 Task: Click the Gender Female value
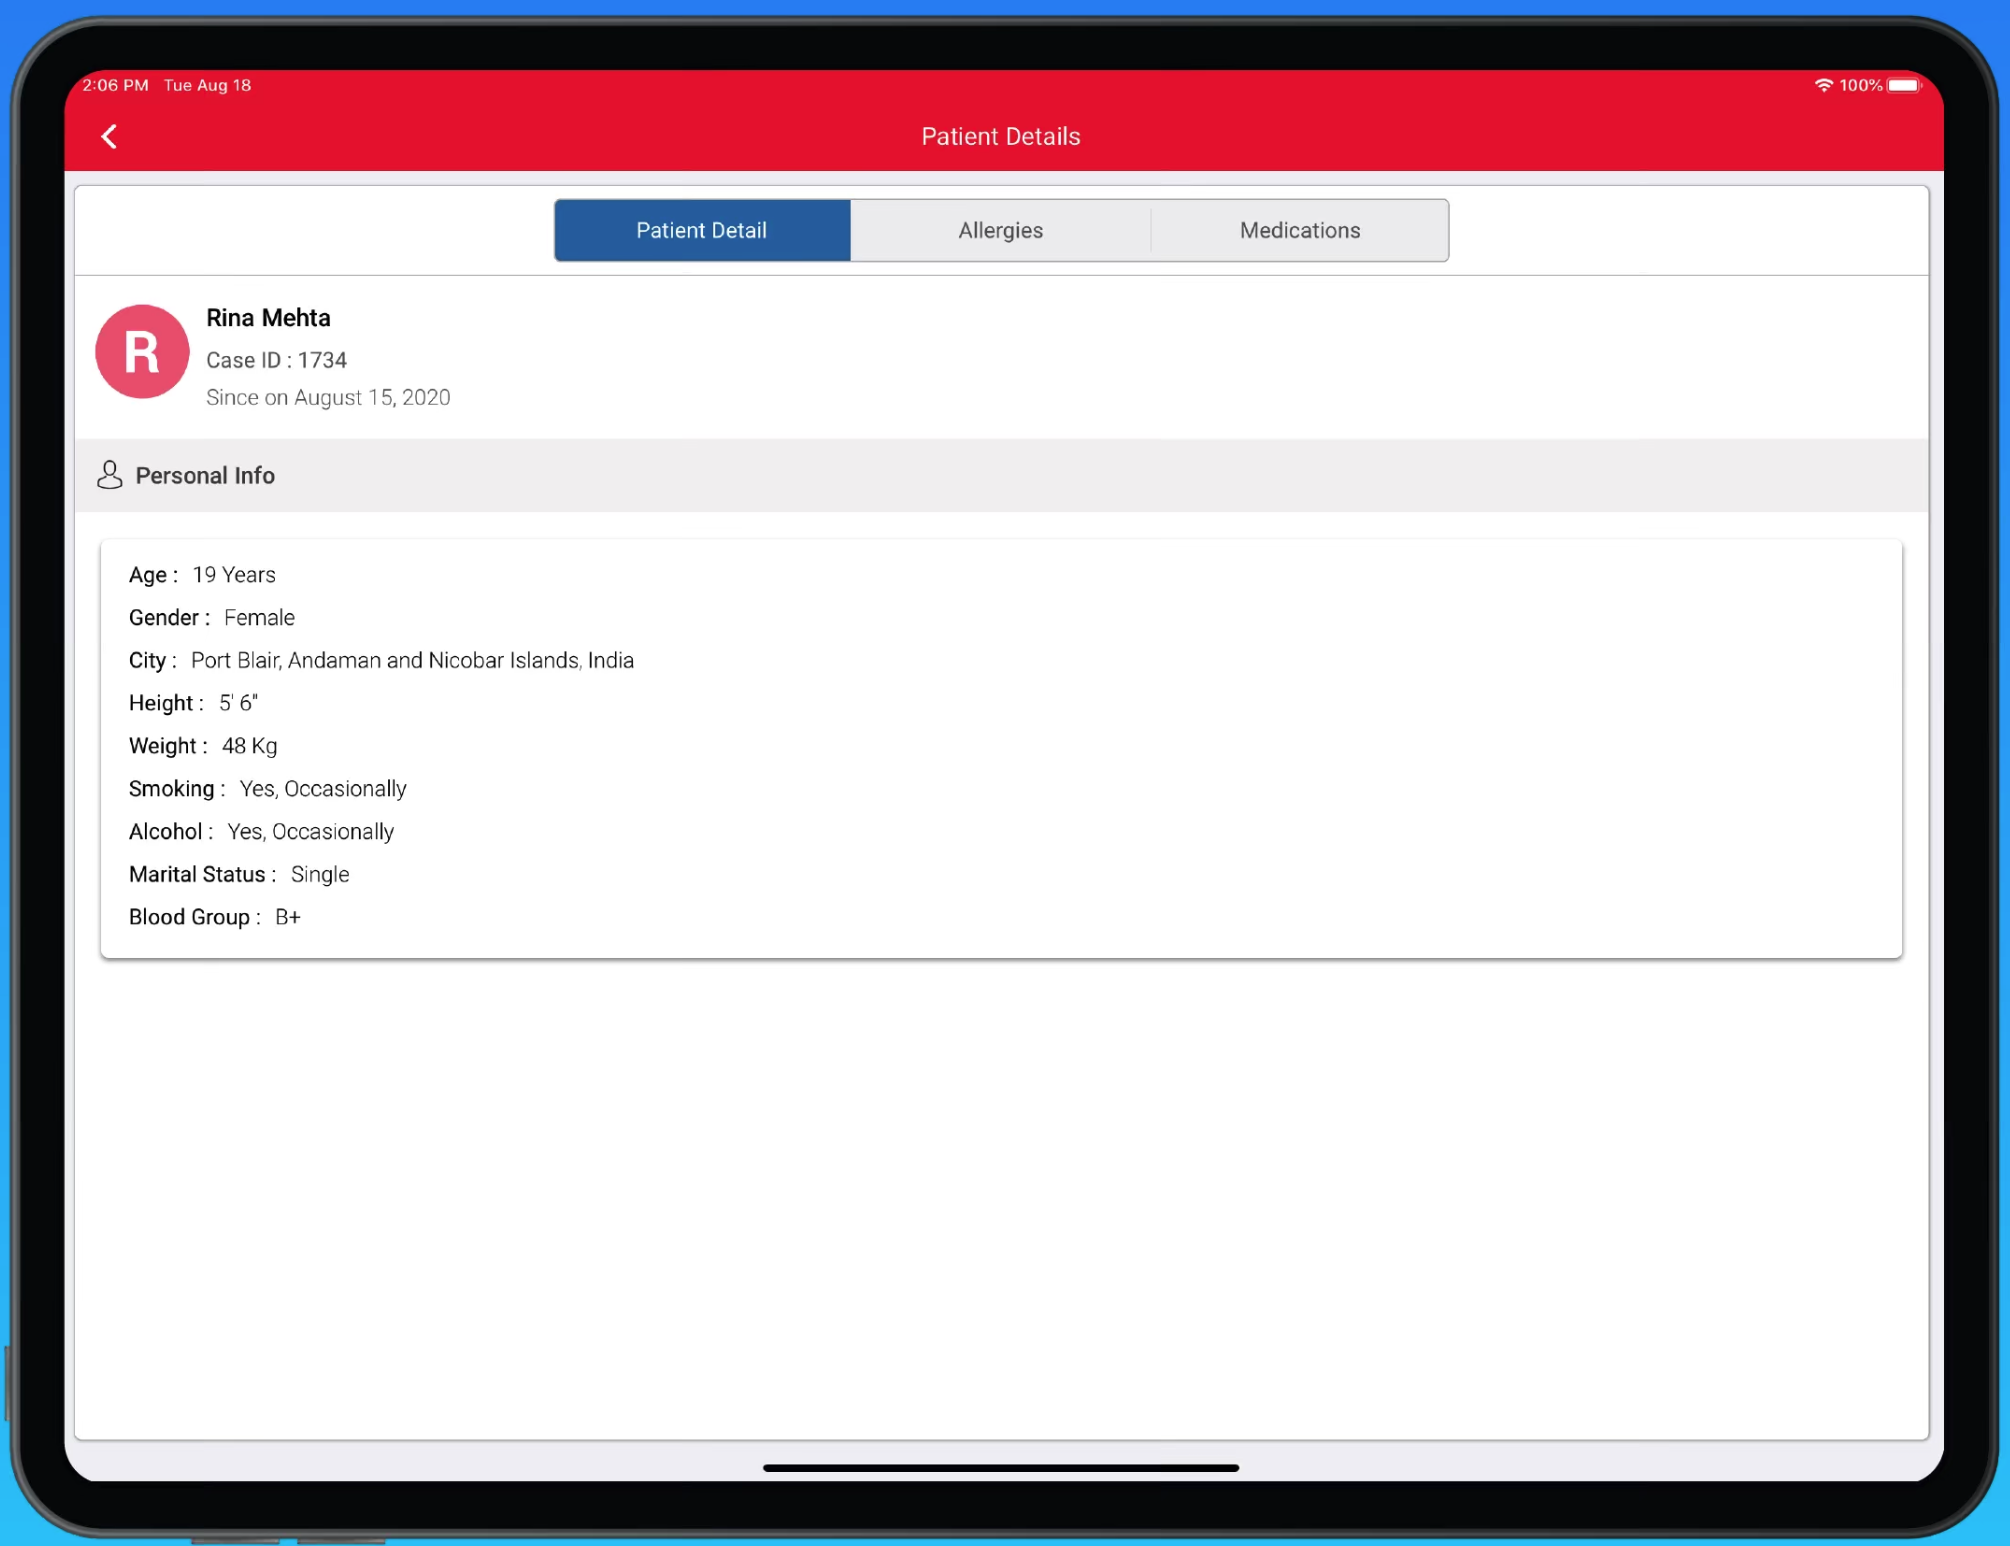[x=259, y=618]
